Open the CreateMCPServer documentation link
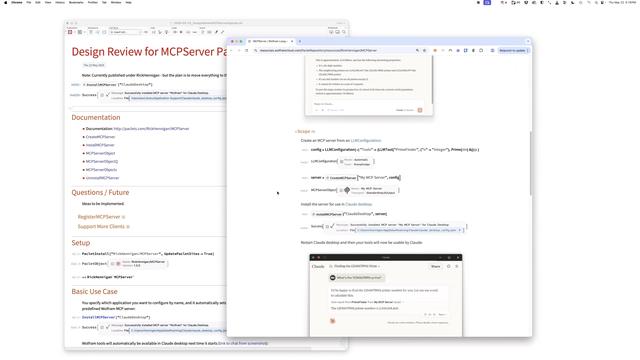The width and height of the screenshot is (640, 360). [100, 137]
